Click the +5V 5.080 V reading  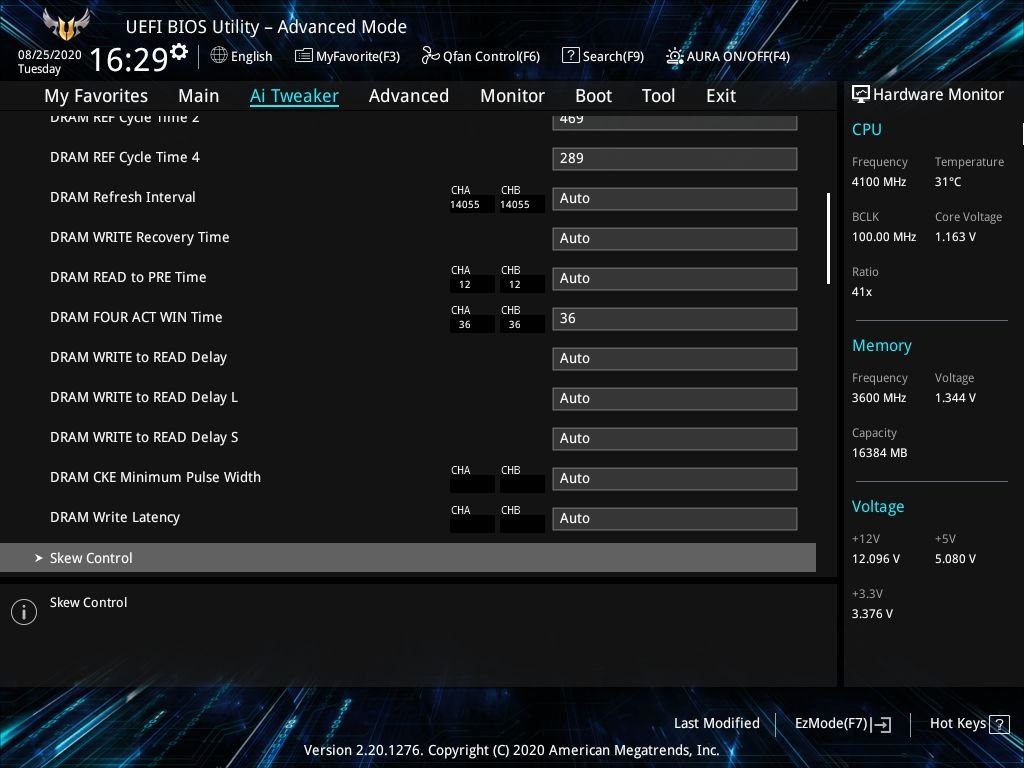pos(955,558)
